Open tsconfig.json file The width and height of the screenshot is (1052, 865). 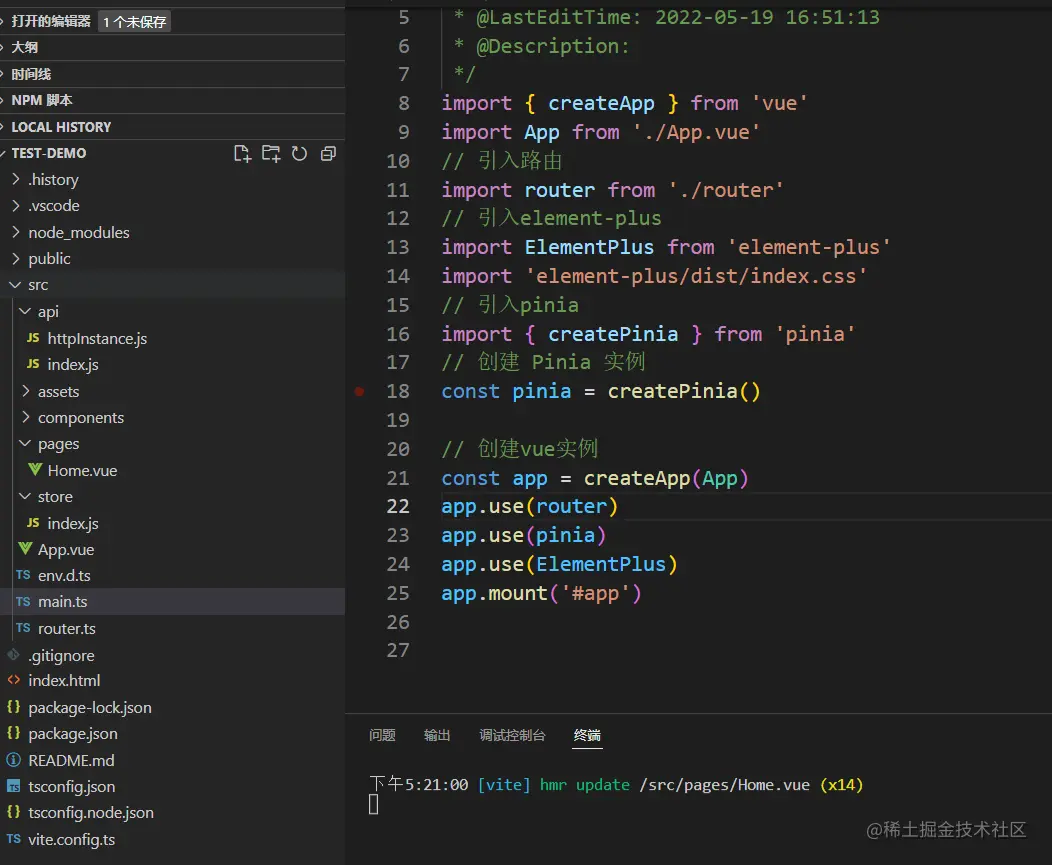click(x=172, y=786)
